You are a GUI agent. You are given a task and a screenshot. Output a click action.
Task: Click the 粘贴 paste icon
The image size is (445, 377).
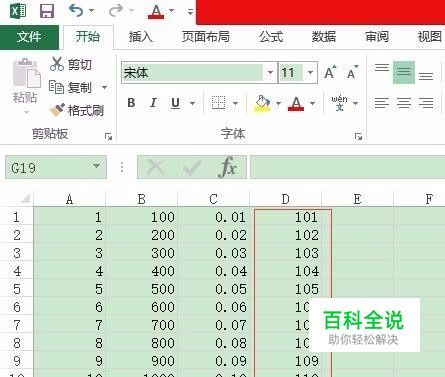click(x=26, y=73)
